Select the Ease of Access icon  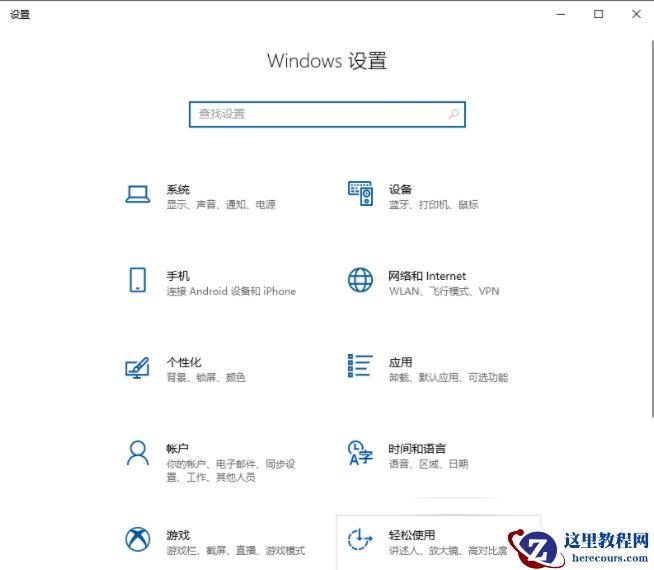pyautogui.click(x=360, y=539)
